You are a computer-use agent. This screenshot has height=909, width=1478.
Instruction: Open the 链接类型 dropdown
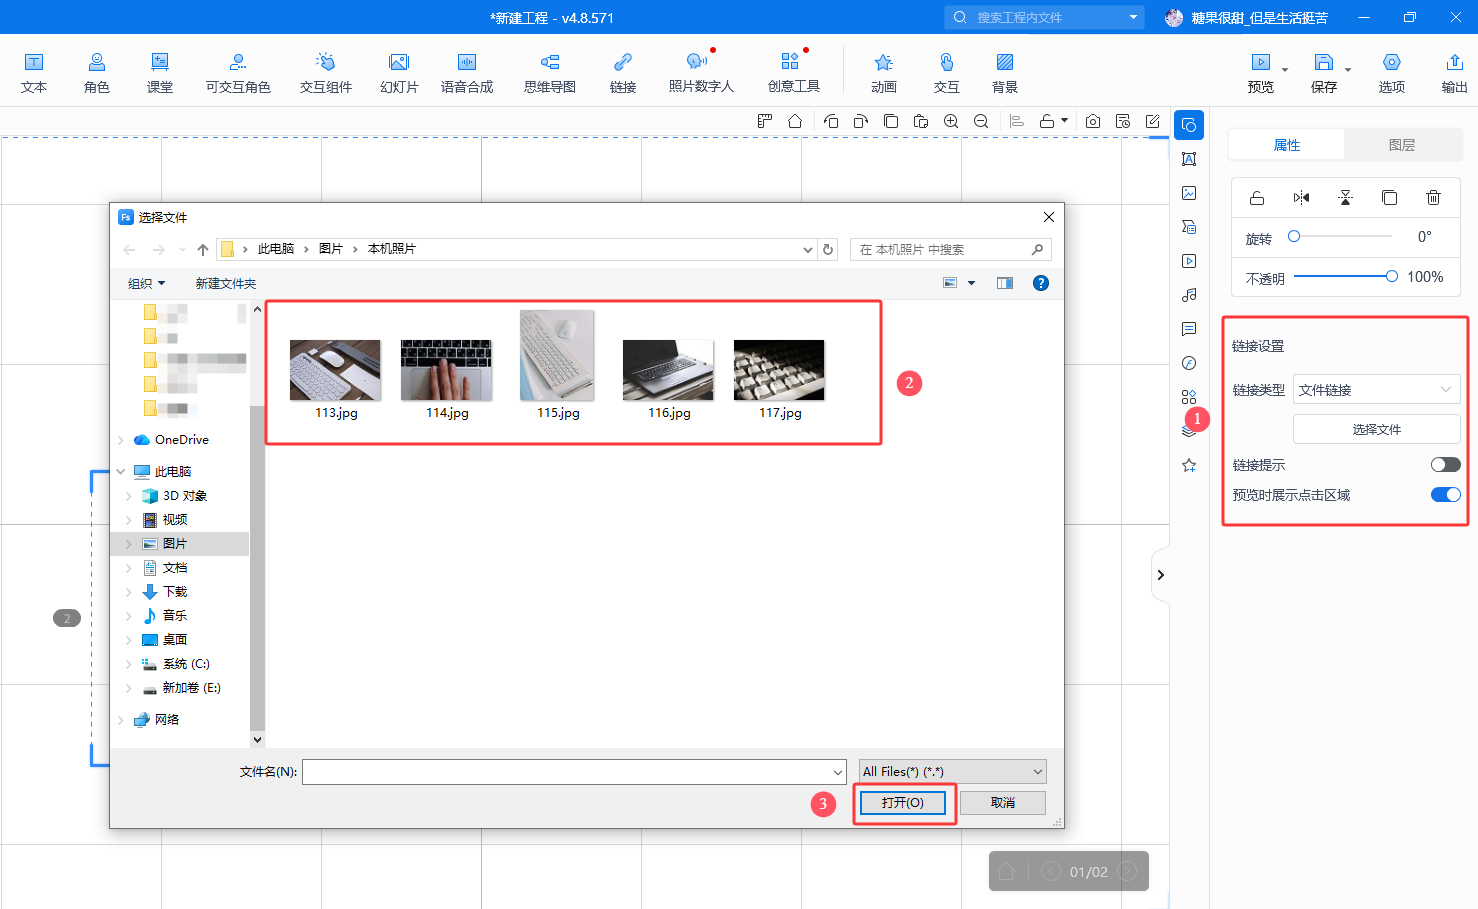(1376, 389)
